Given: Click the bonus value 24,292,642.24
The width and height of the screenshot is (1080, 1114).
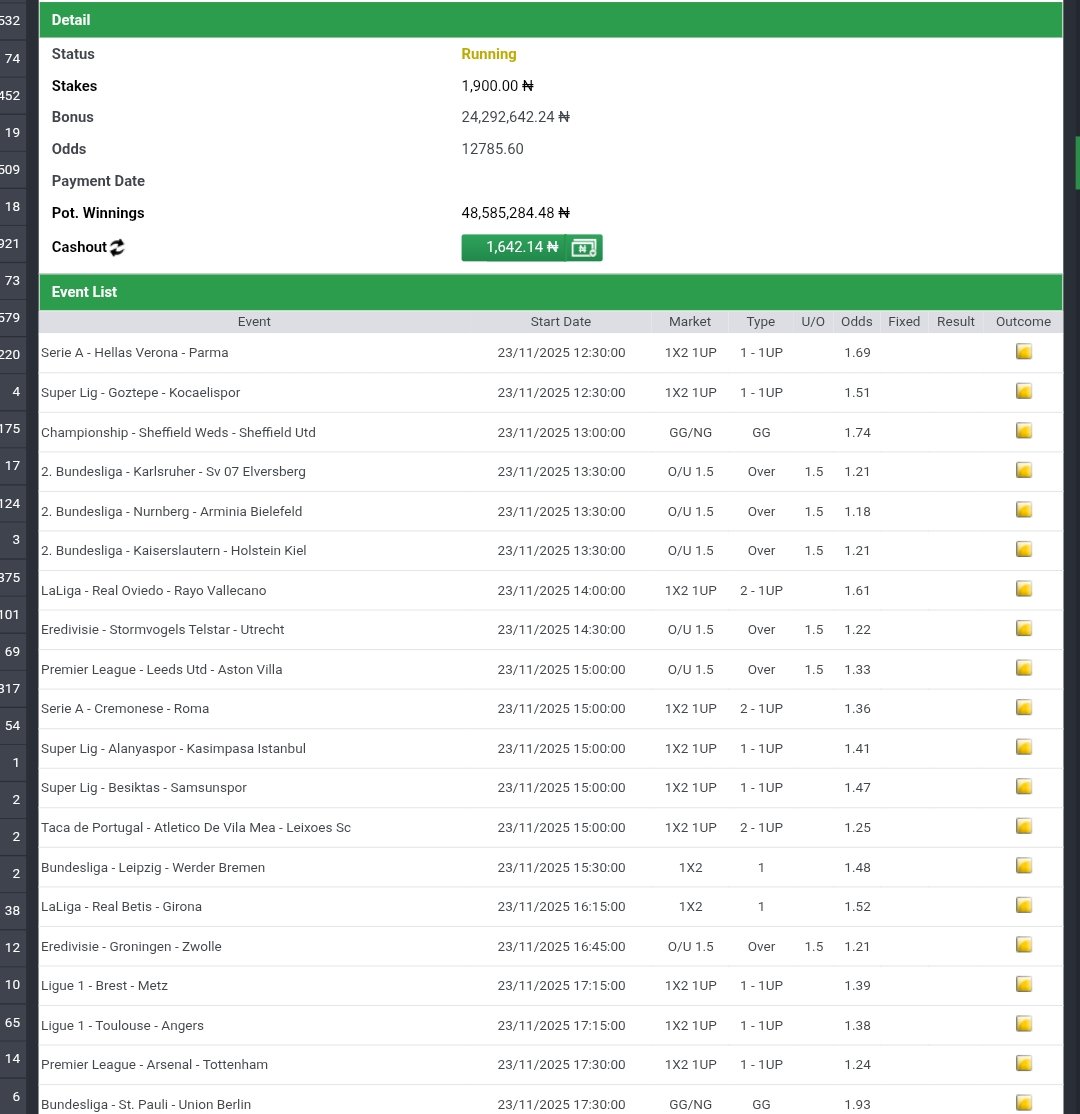Looking at the screenshot, I should point(515,117).
